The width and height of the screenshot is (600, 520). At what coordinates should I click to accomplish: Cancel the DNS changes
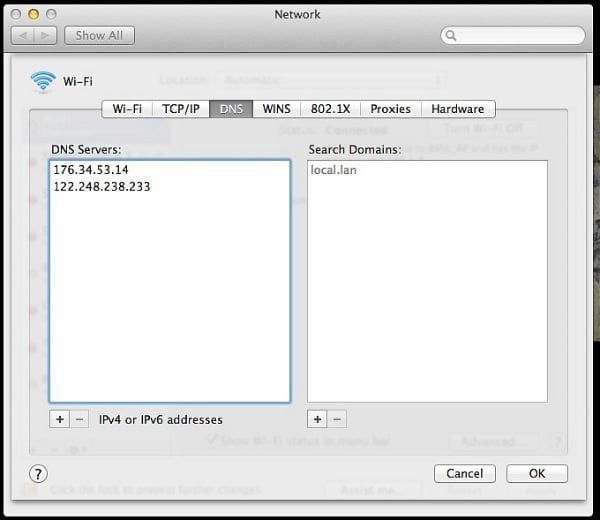[x=465, y=474]
